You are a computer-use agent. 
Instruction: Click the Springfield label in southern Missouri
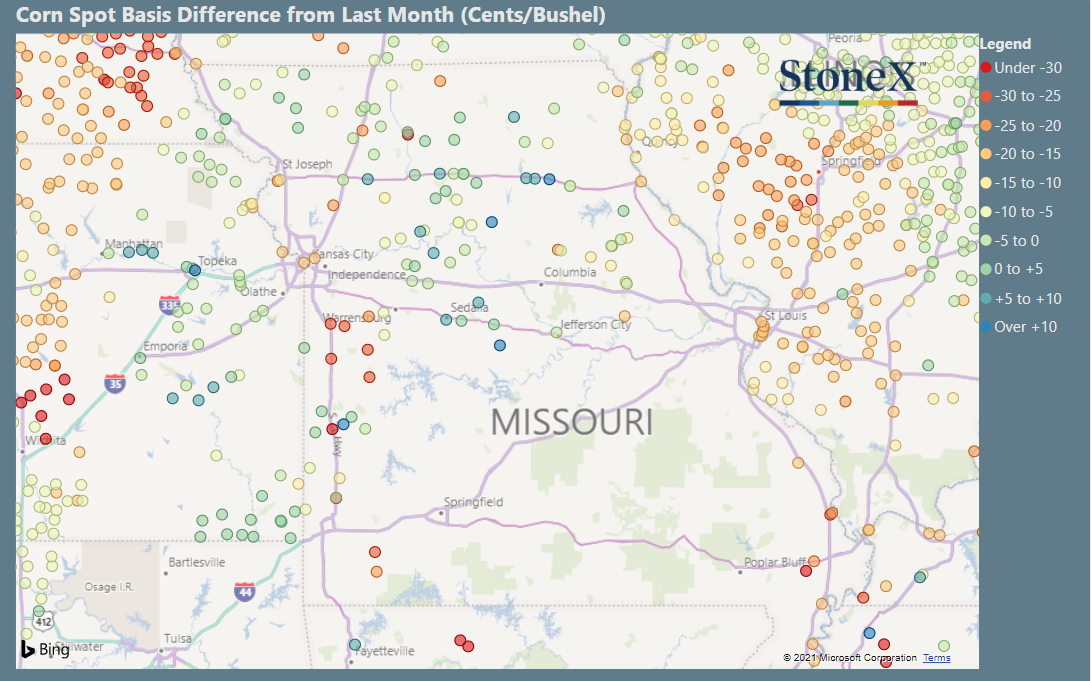[473, 502]
